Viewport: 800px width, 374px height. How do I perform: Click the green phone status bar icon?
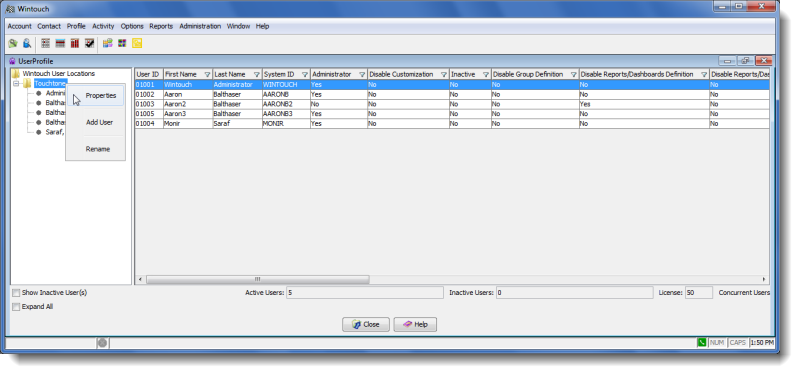[x=702, y=343]
